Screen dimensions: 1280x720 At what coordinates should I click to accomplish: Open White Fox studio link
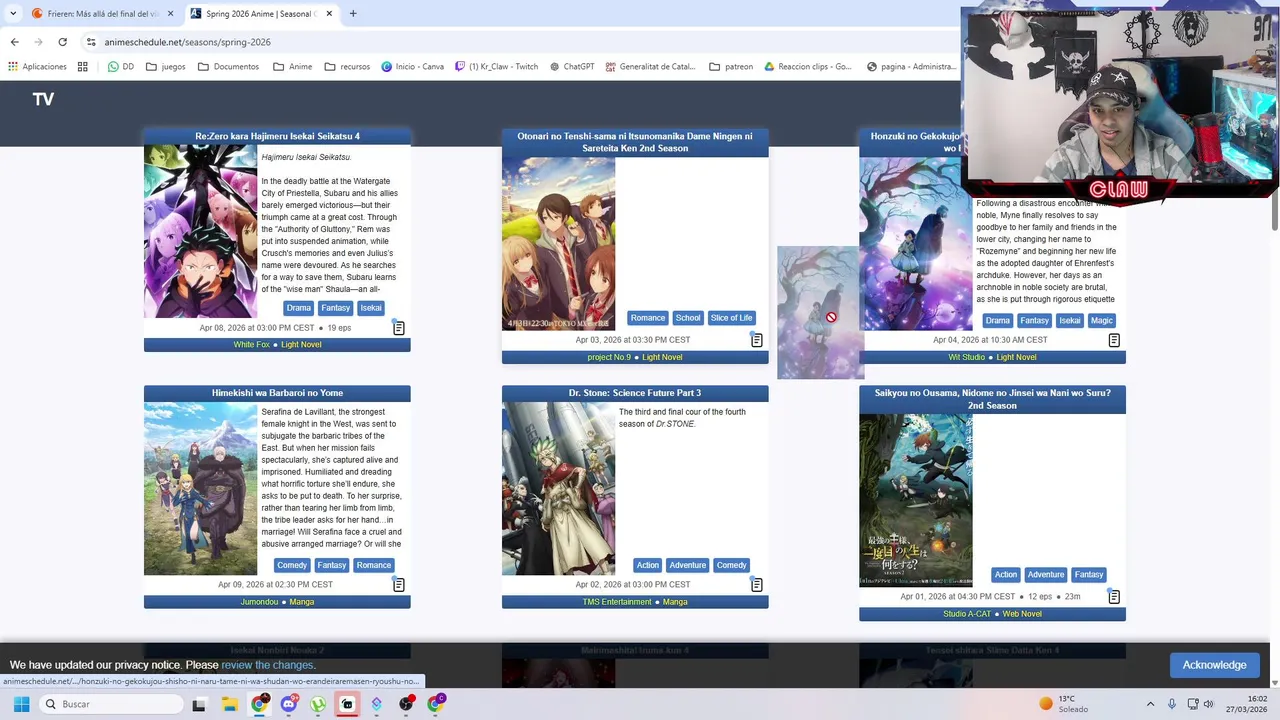[252, 345]
